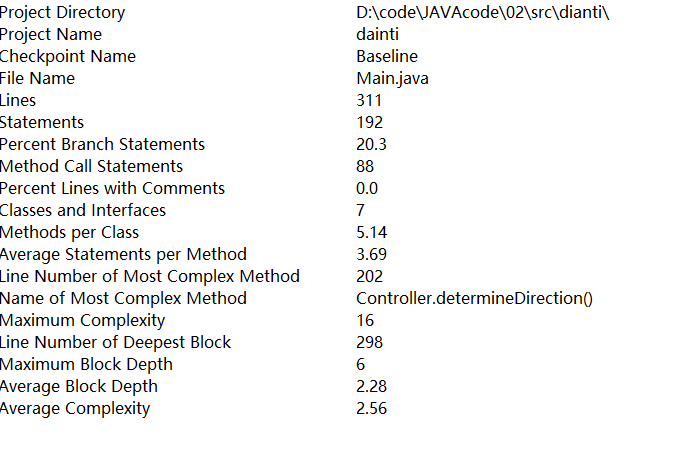Click the Project Directory label
The image size is (700, 449).
pos(63,12)
